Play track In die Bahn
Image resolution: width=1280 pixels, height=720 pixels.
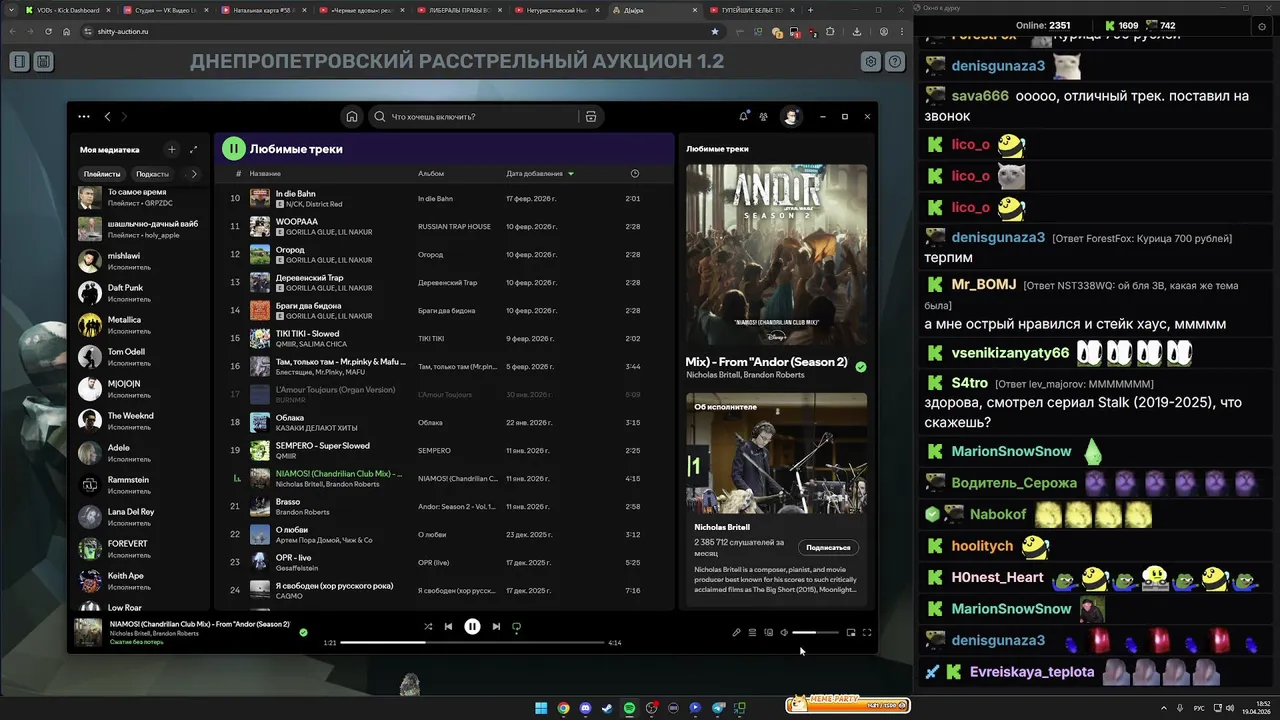pos(445,198)
